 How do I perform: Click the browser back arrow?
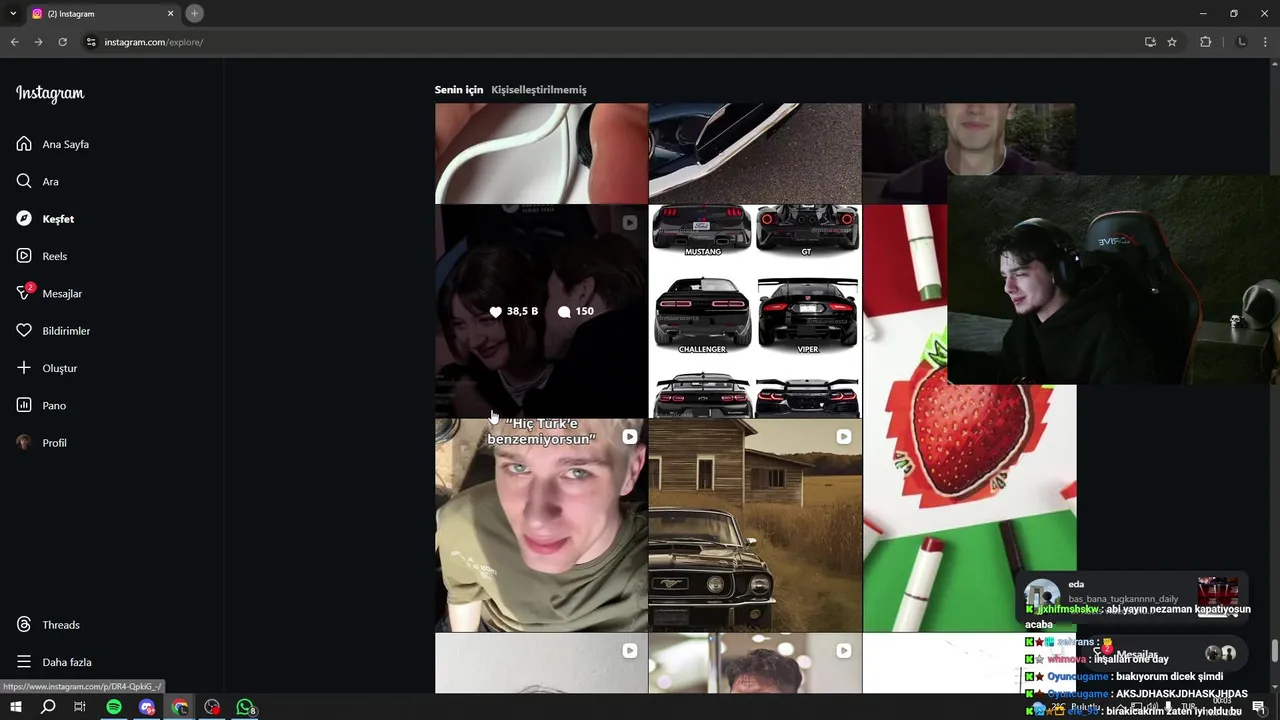pos(14,42)
